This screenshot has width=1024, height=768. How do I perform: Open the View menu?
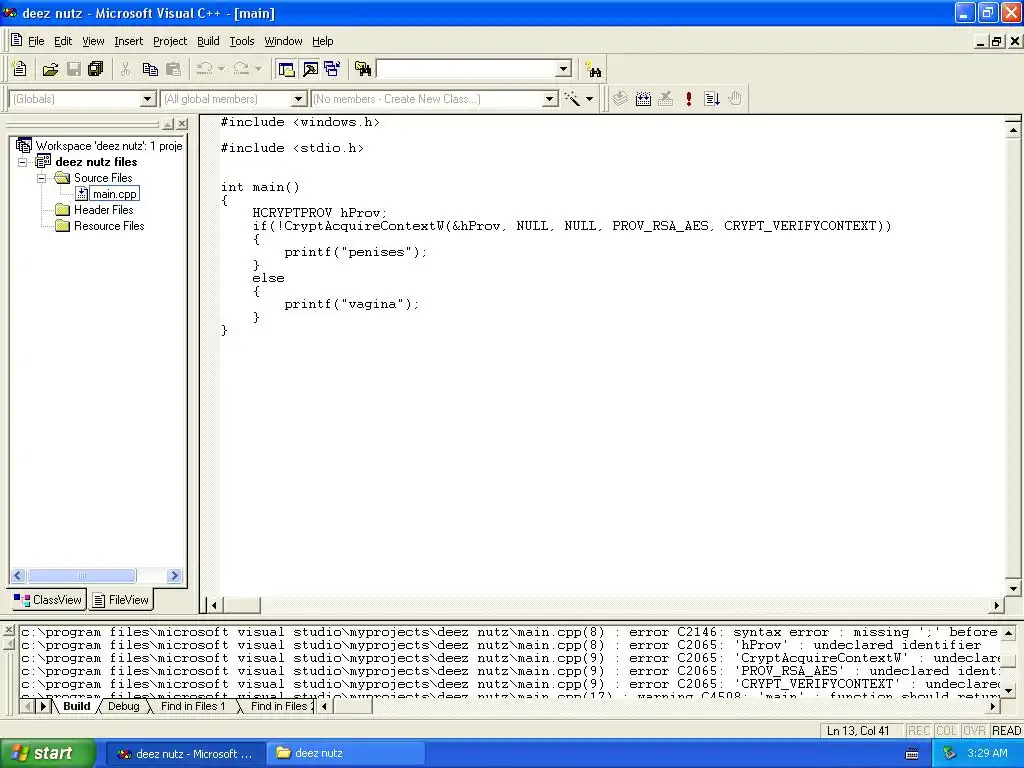93,41
